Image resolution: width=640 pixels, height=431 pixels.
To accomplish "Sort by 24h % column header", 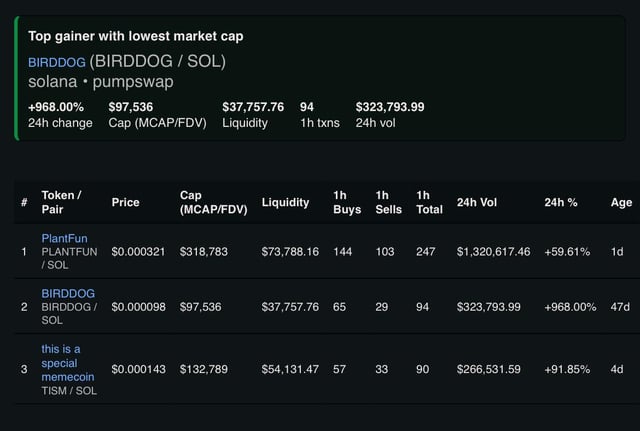I will [560, 202].
